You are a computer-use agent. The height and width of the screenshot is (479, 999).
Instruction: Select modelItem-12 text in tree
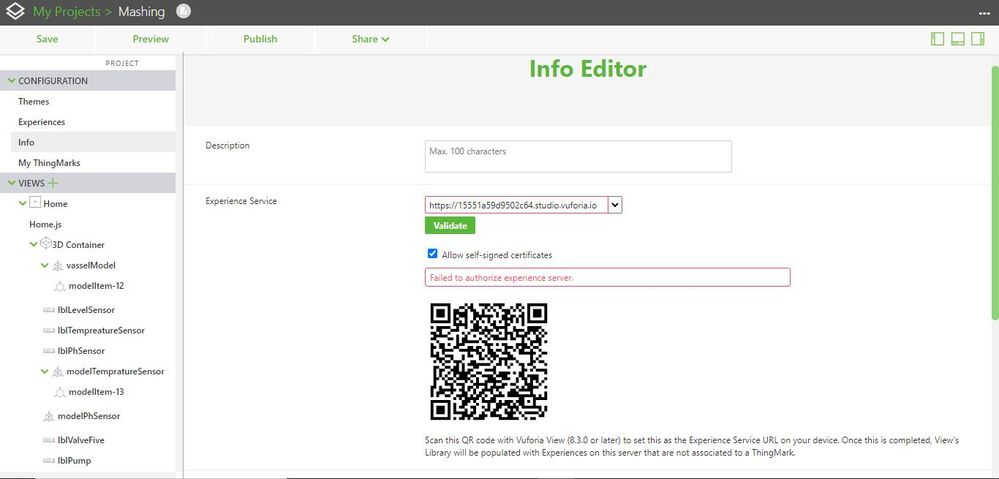(x=96, y=286)
